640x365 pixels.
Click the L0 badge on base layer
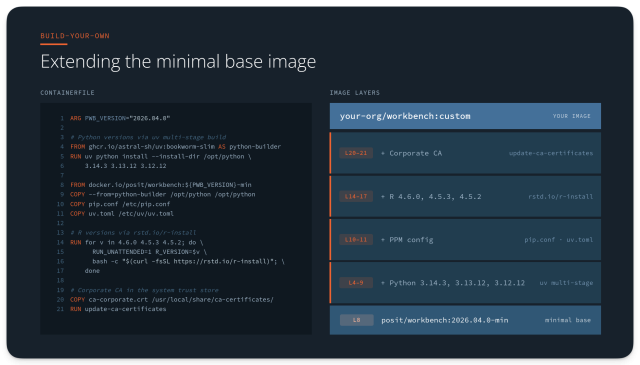pyautogui.click(x=357, y=320)
